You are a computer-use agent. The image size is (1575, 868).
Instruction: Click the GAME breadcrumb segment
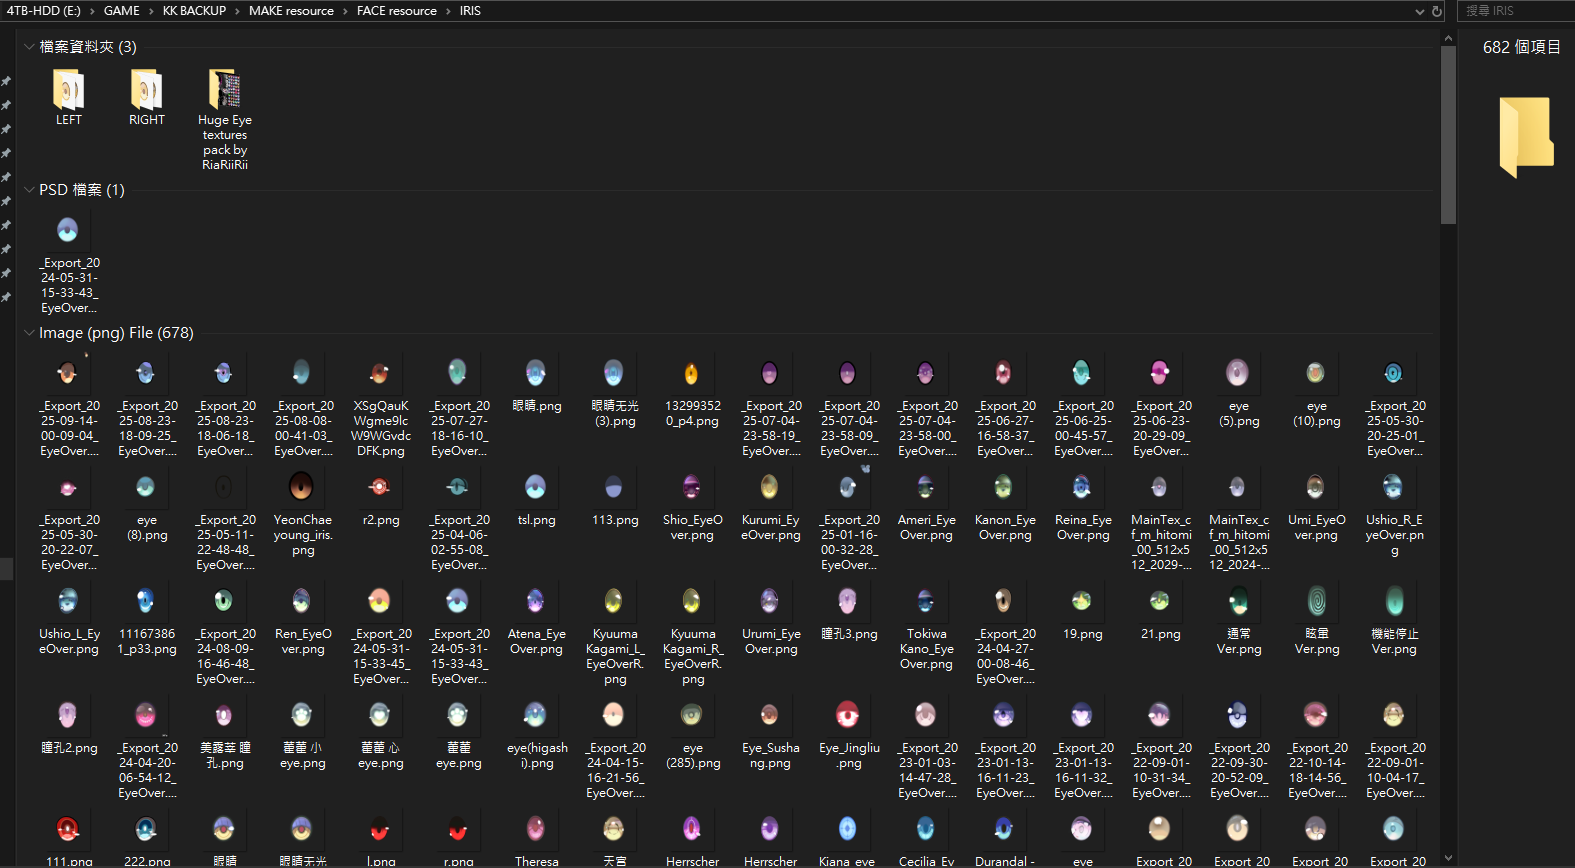pos(121,11)
